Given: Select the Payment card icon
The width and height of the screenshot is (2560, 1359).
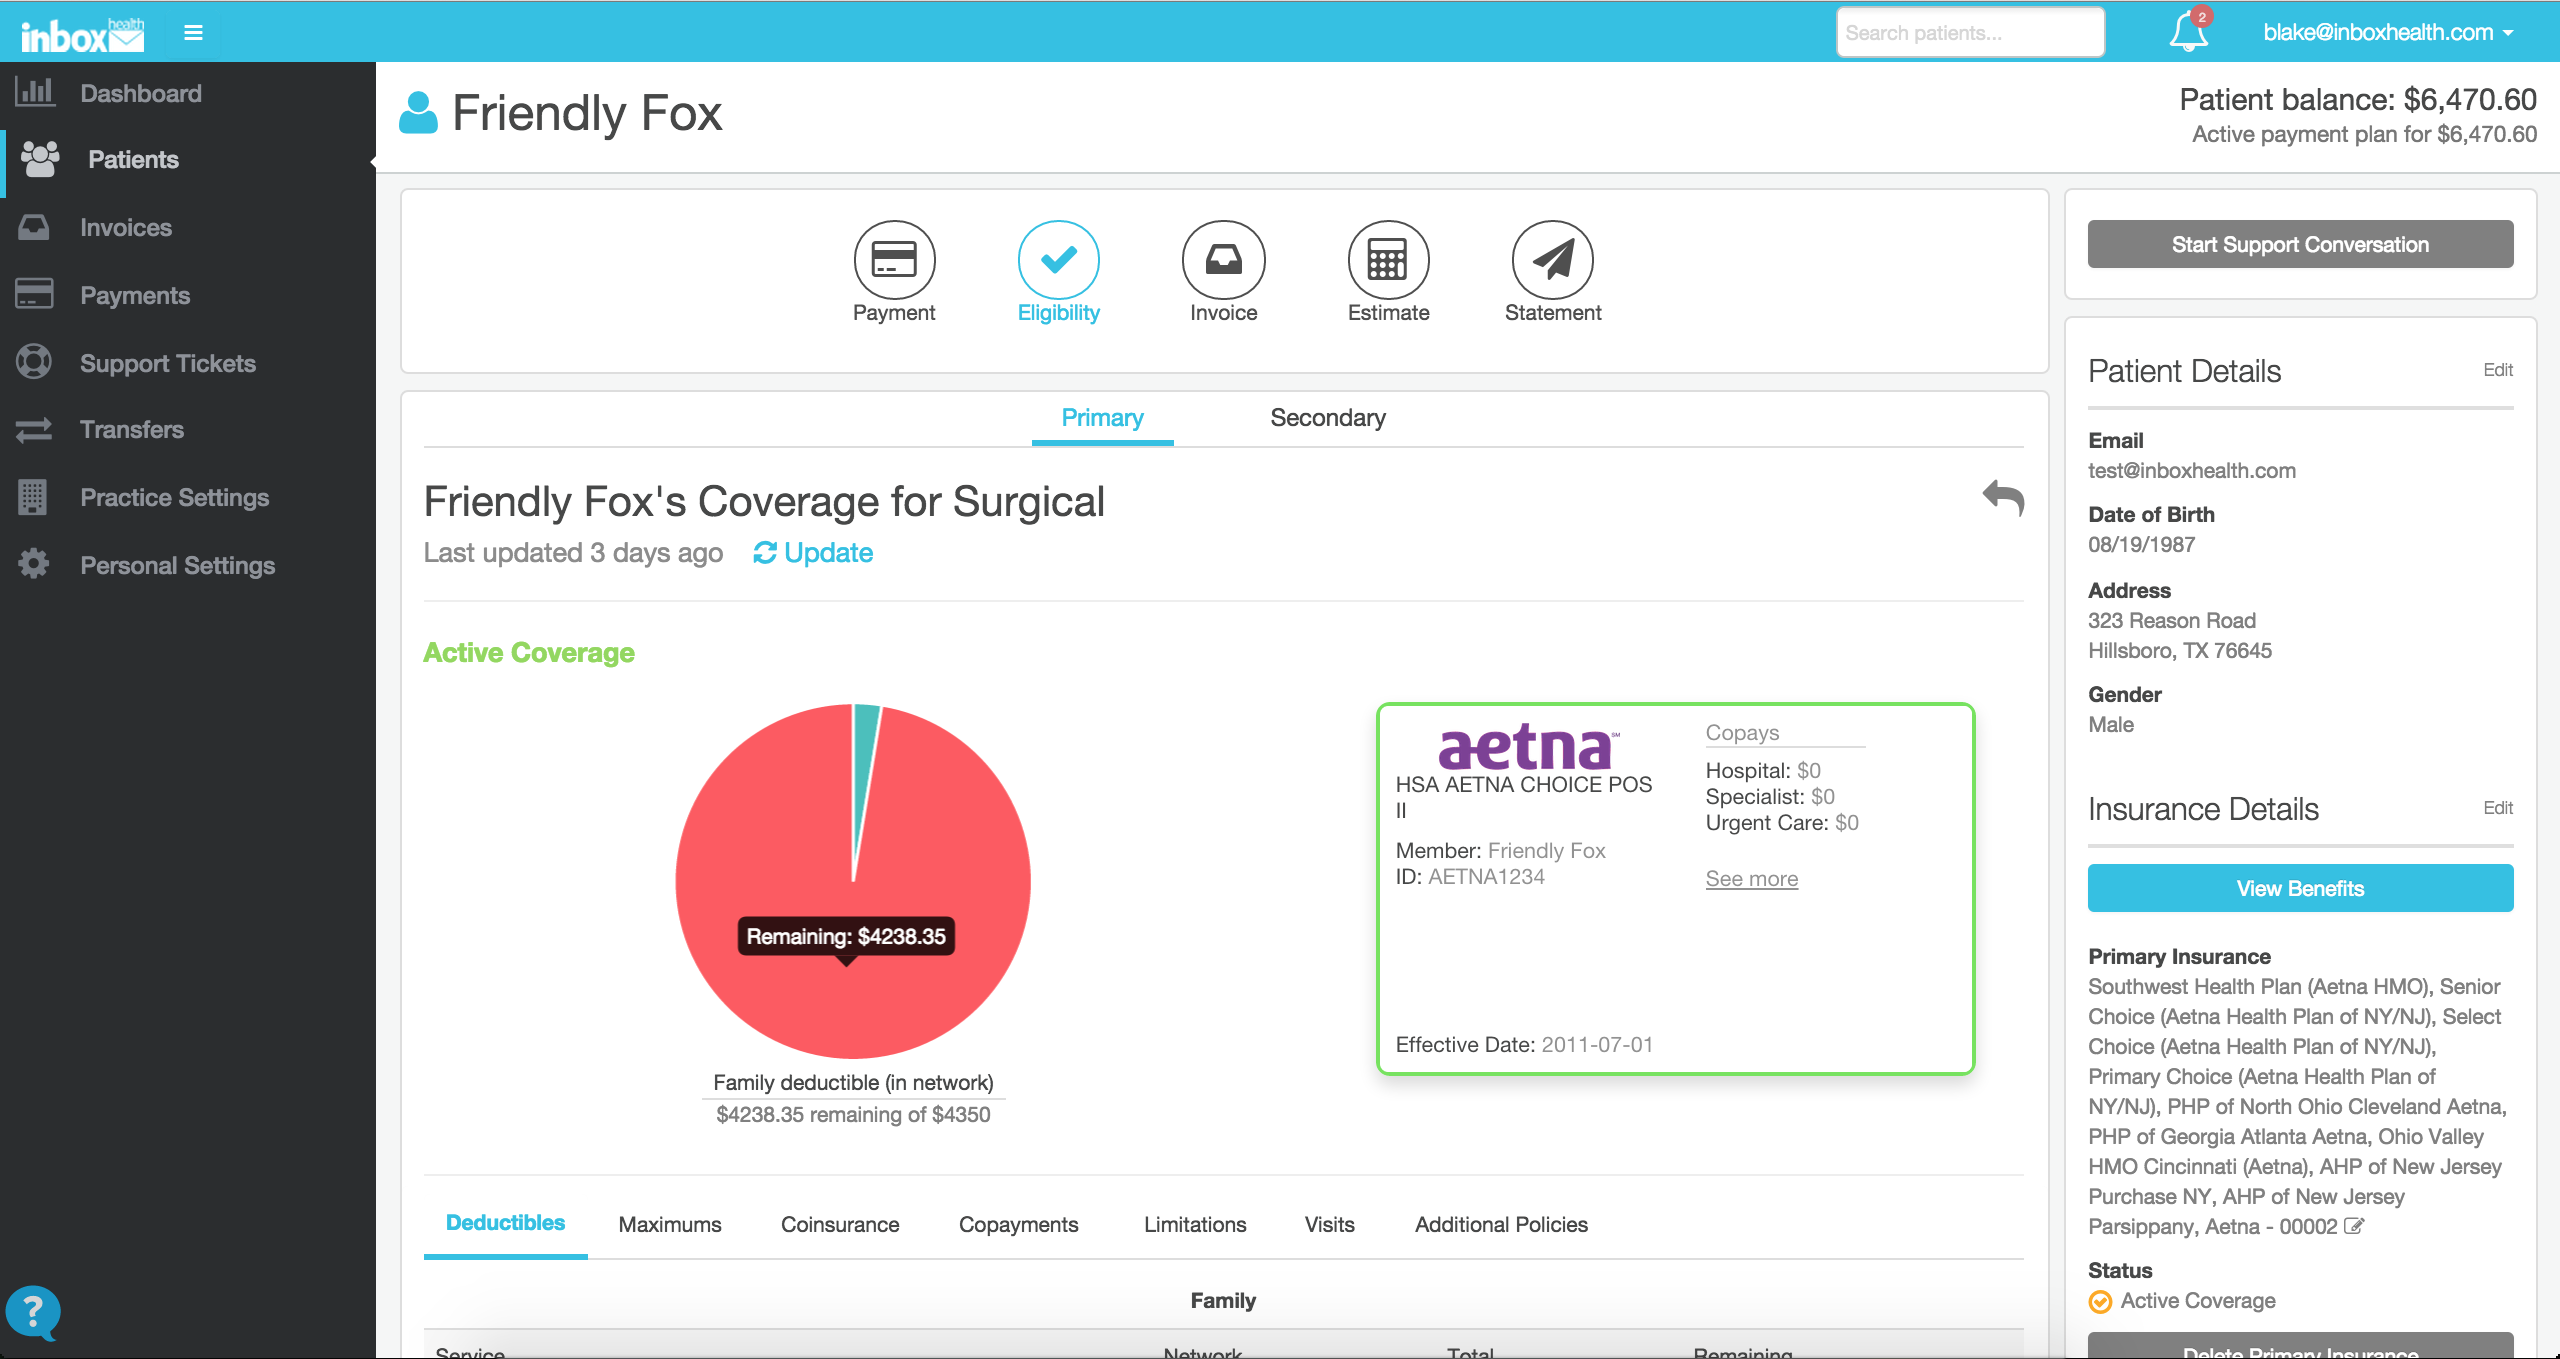Looking at the screenshot, I should (893, 262).
